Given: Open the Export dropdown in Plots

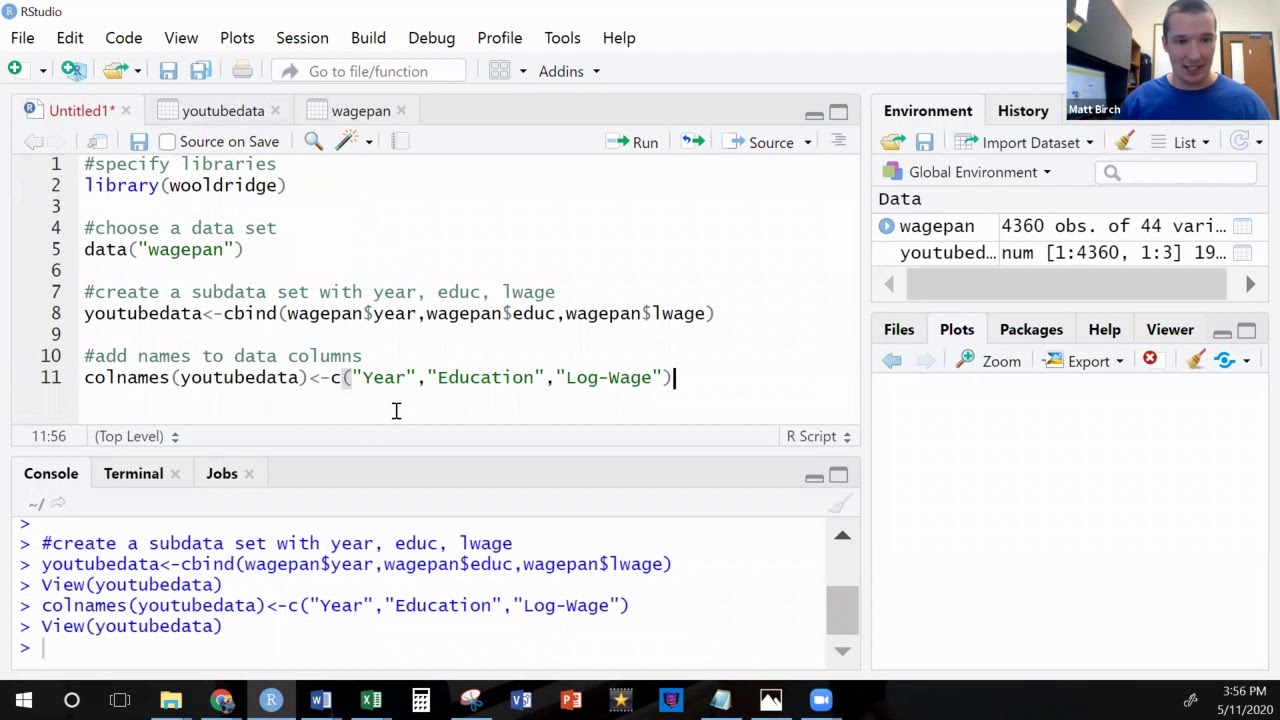Looking at the screenshot, I should click(x=1083, y=361).
